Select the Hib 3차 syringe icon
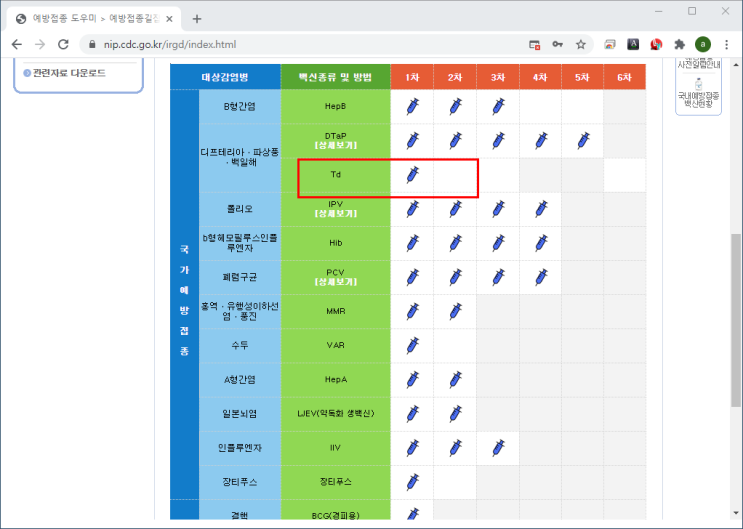Image resolution: width=743 pixels, height=529 pixels. click(498, 243)
